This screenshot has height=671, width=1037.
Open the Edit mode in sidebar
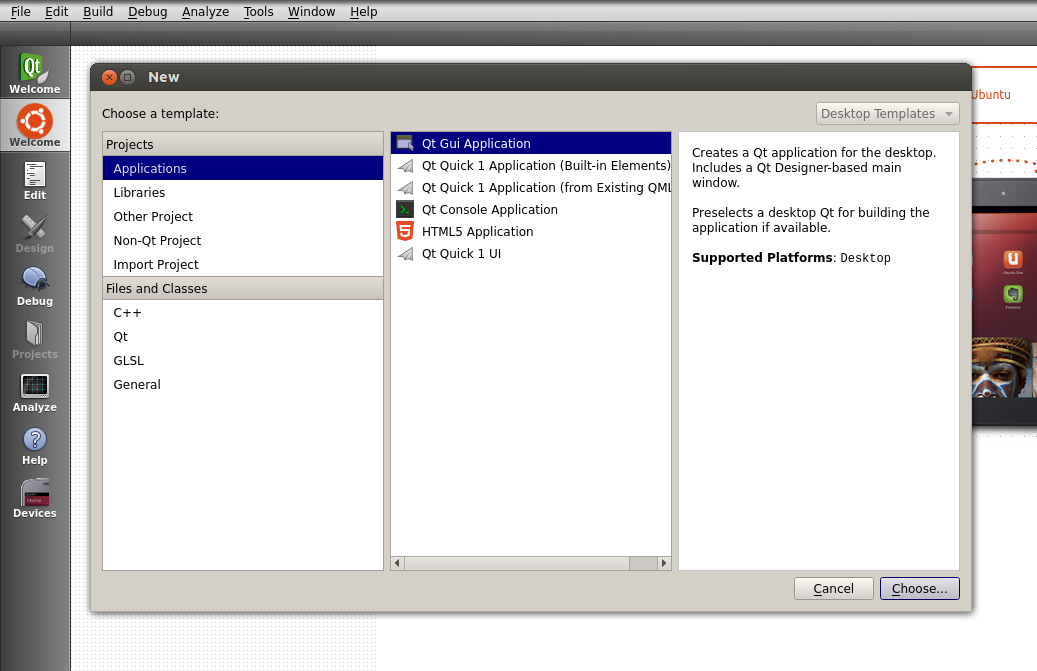coord(35,180)
